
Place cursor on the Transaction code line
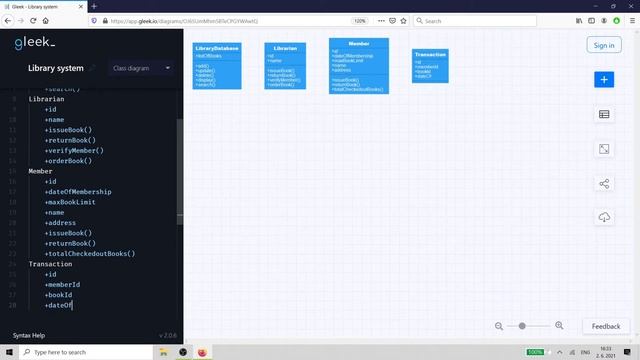pyautogui.click(x=50, y=264)
